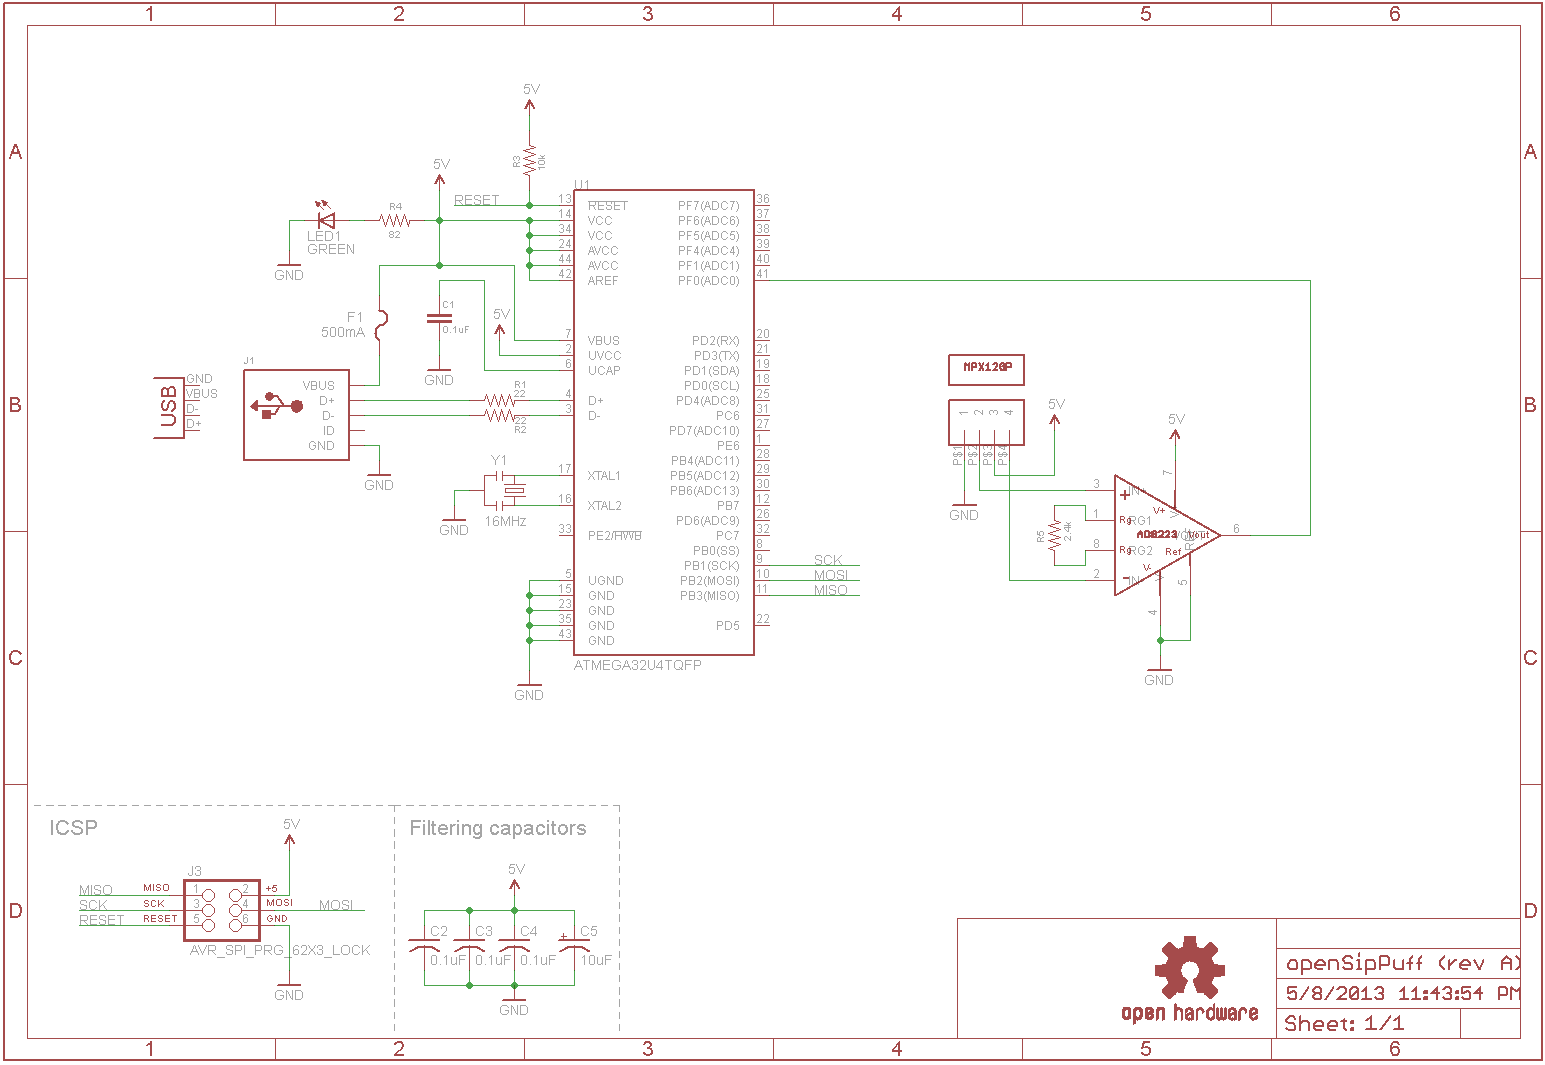The width and height of the screenshot is (1545, 1065).
Task: Click the GND symbol below the LED1
Action: tap(289, 270)
